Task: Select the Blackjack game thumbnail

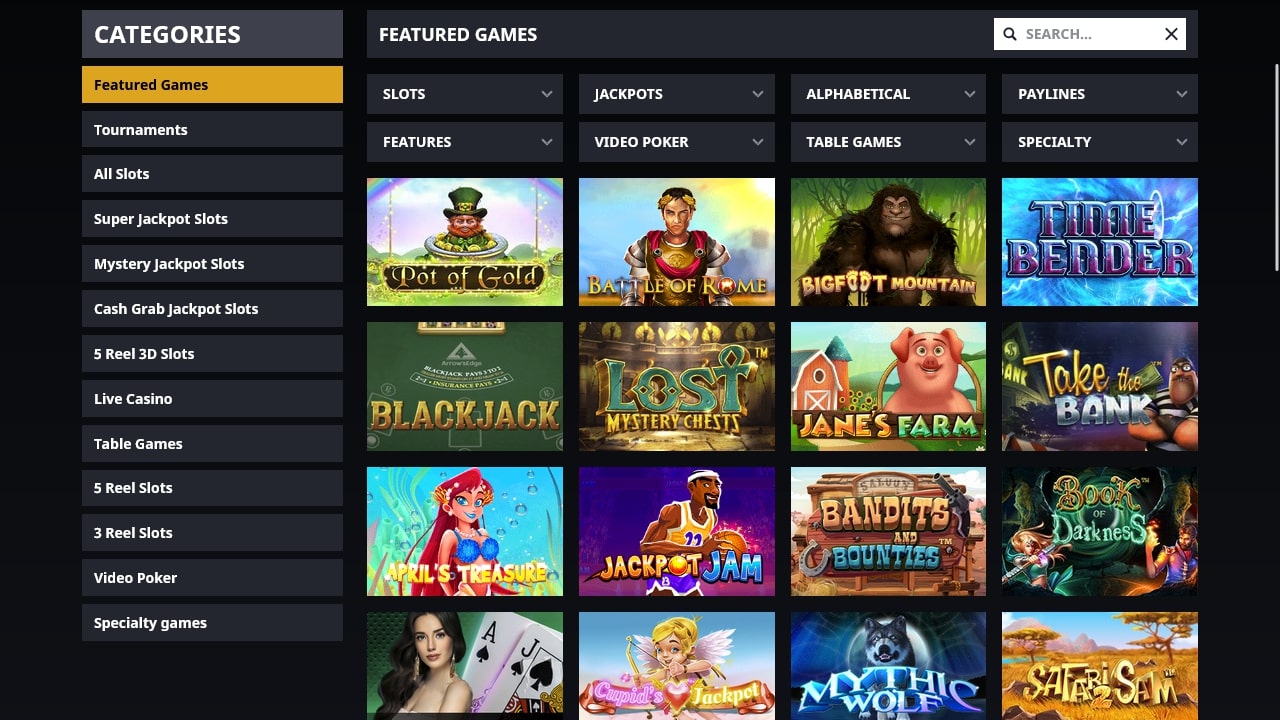Action: [465, 386]
